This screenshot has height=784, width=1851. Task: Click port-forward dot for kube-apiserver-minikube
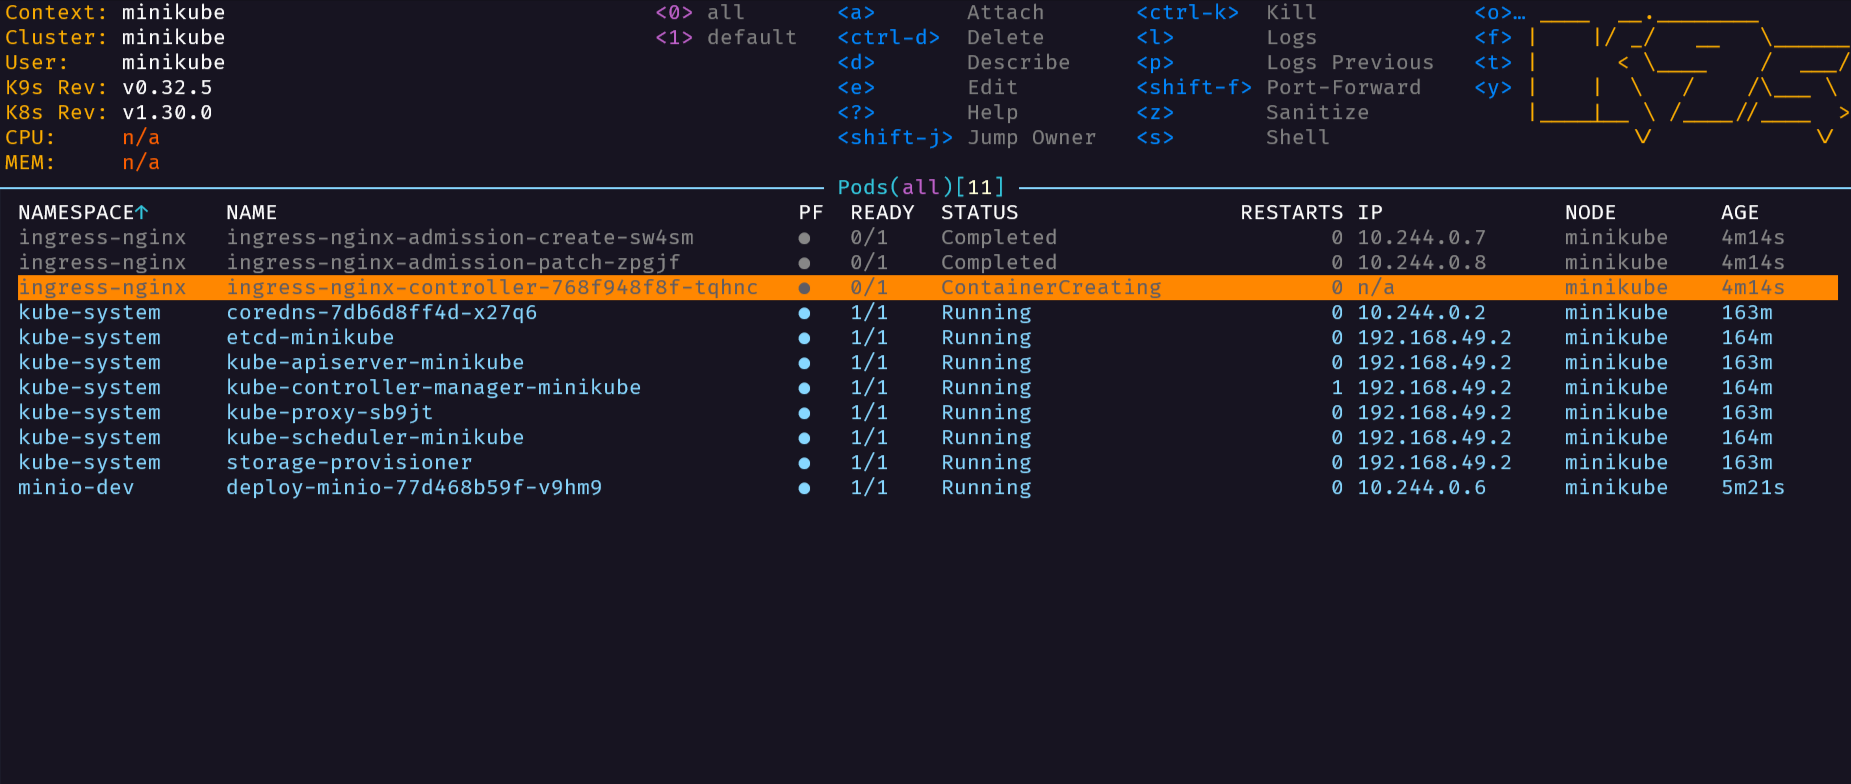[804, 363]
